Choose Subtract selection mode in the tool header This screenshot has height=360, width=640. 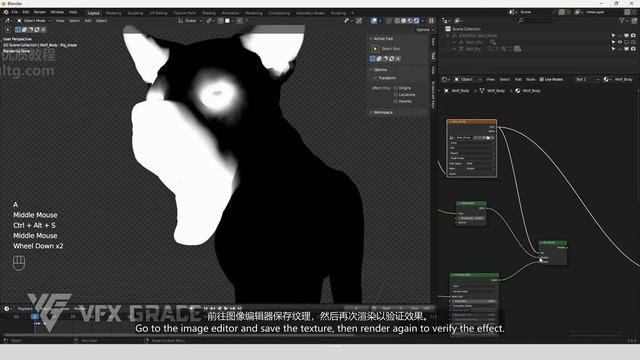[x=31, y=29]
